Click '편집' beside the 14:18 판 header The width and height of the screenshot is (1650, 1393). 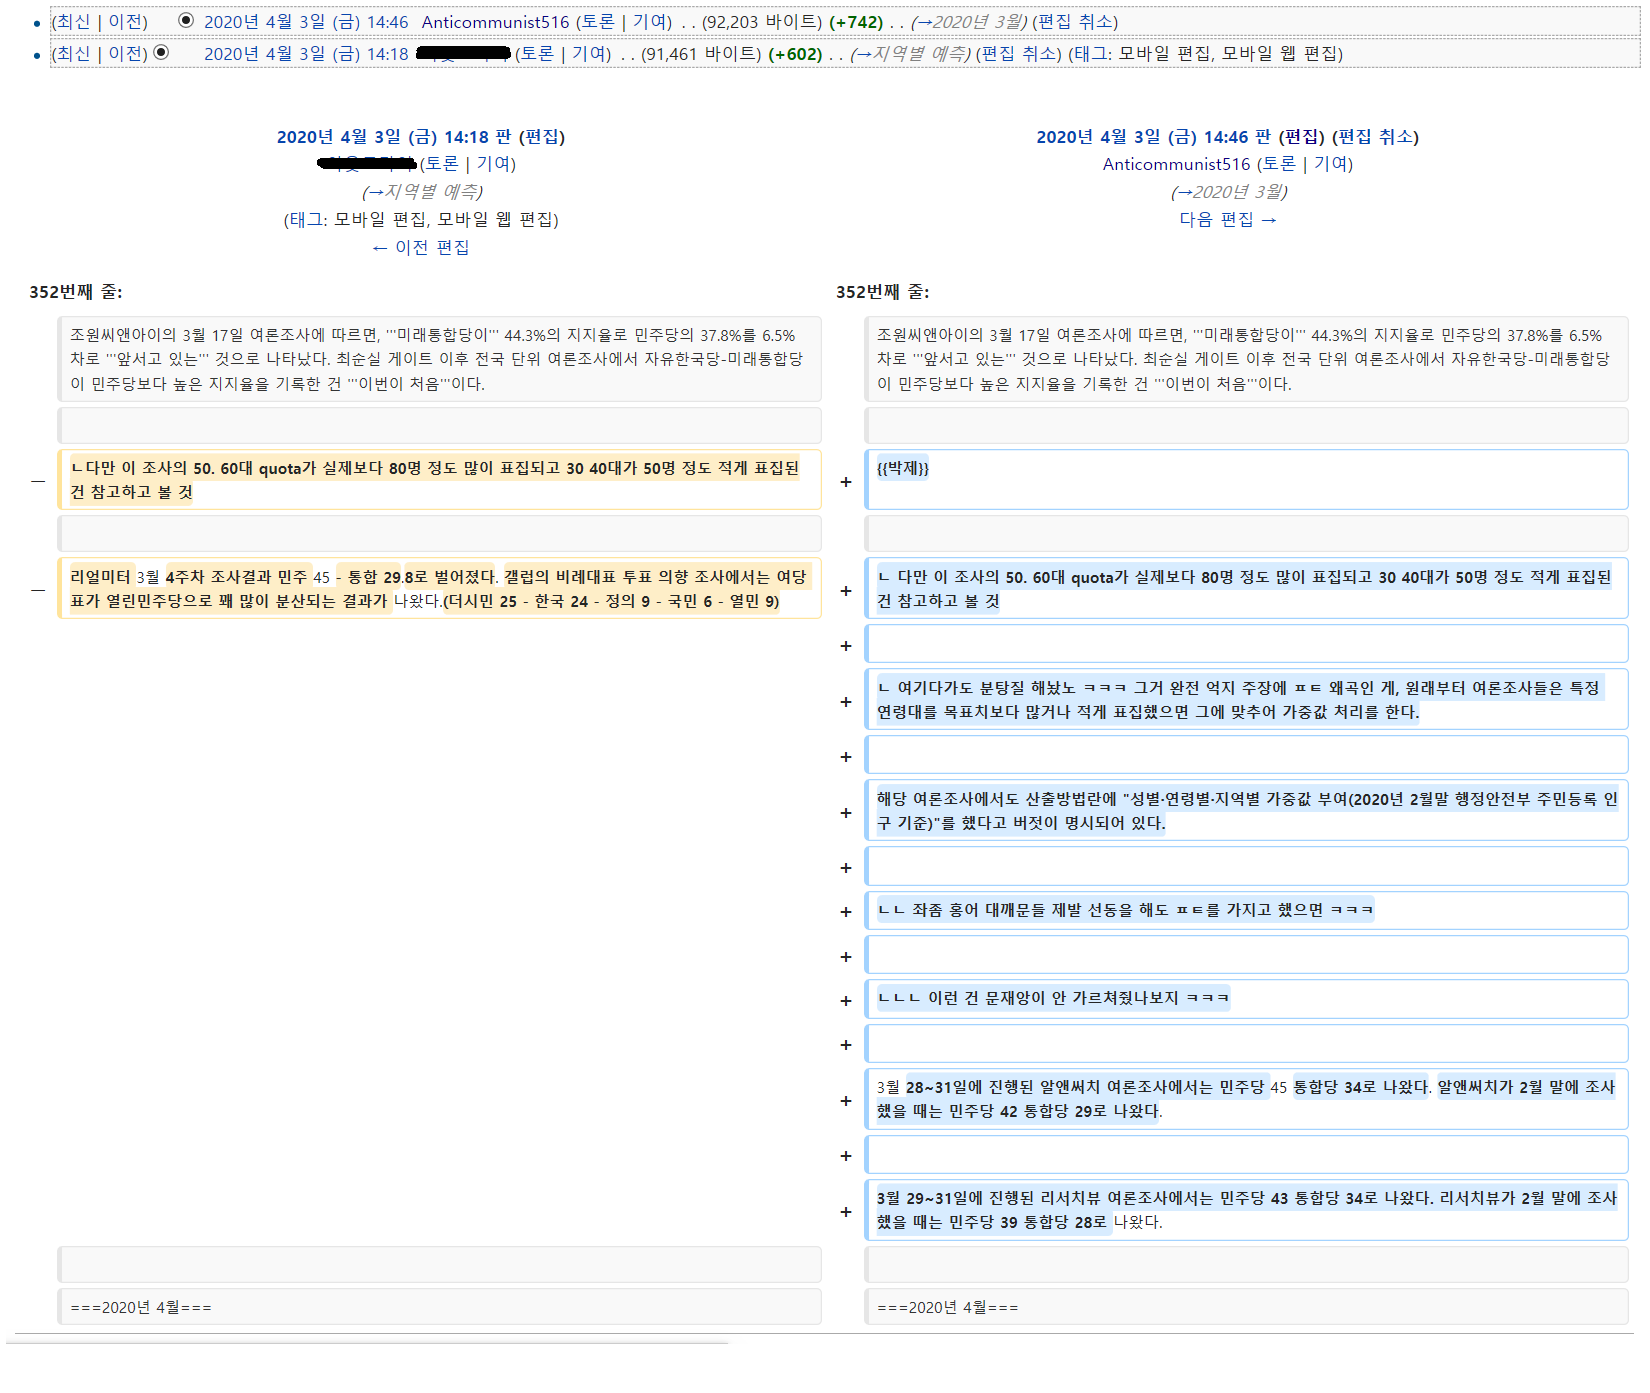(542, 137)
